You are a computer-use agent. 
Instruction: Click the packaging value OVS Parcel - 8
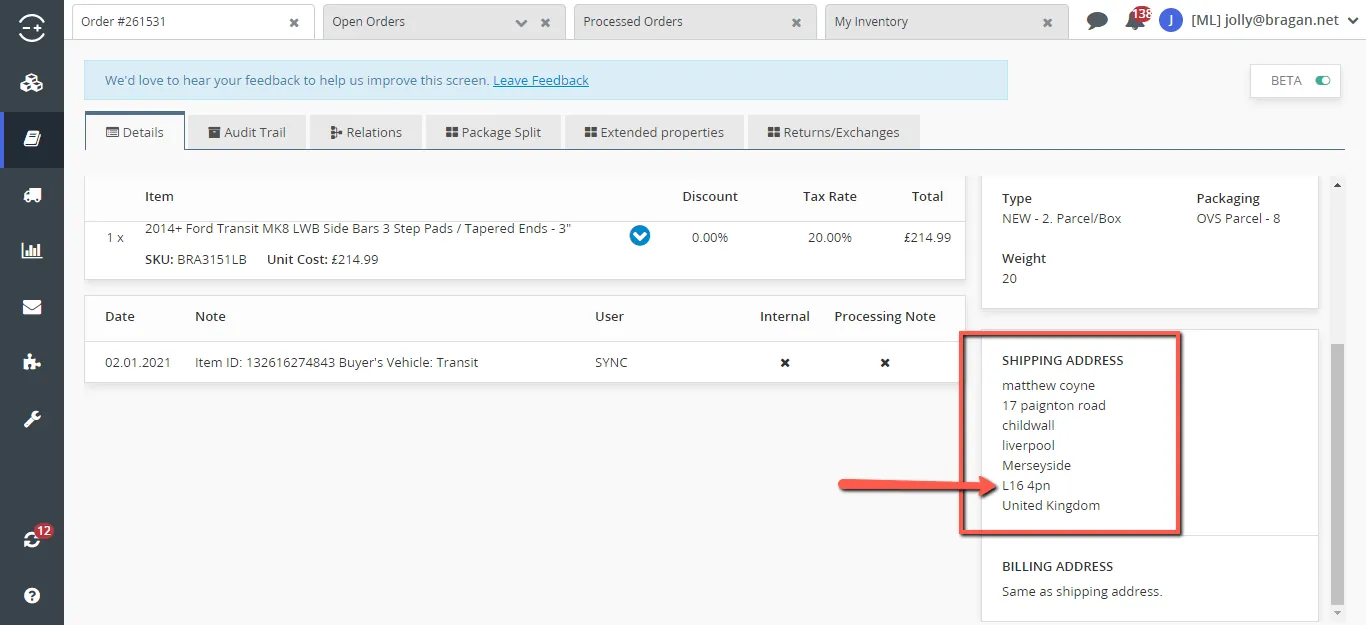pos(1238,218)
